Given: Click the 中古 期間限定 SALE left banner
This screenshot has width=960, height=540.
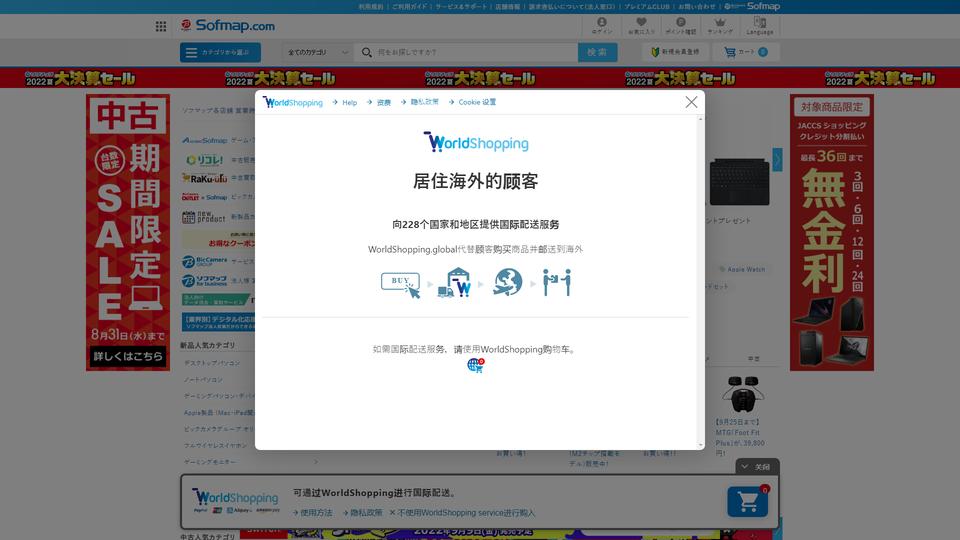Looking at the screenshot, I should 128,232.
